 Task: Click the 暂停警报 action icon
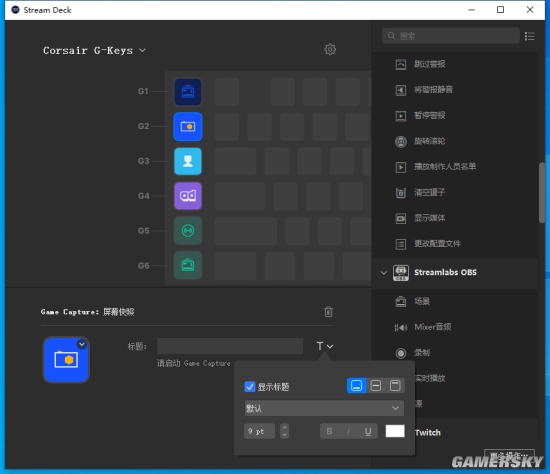click(401, 116)
